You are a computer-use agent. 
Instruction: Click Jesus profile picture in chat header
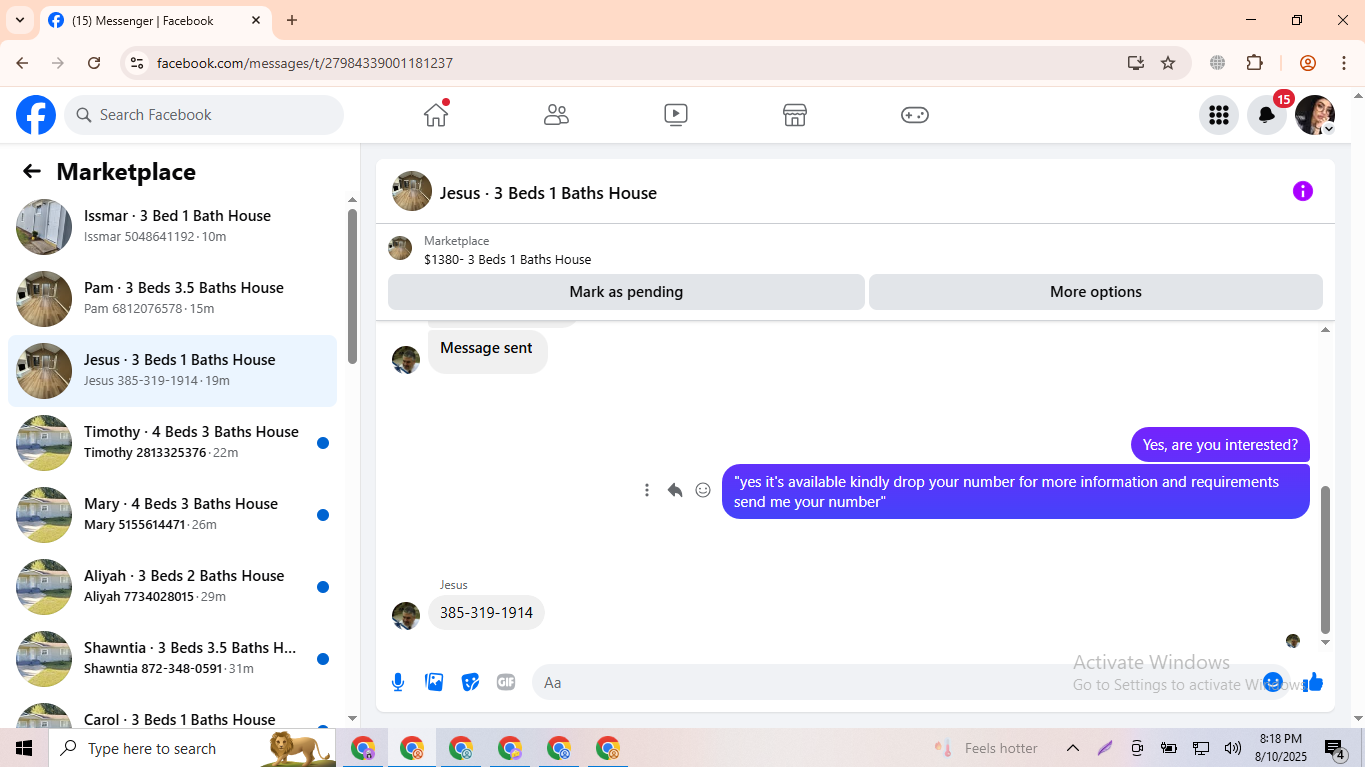(412, 191)
